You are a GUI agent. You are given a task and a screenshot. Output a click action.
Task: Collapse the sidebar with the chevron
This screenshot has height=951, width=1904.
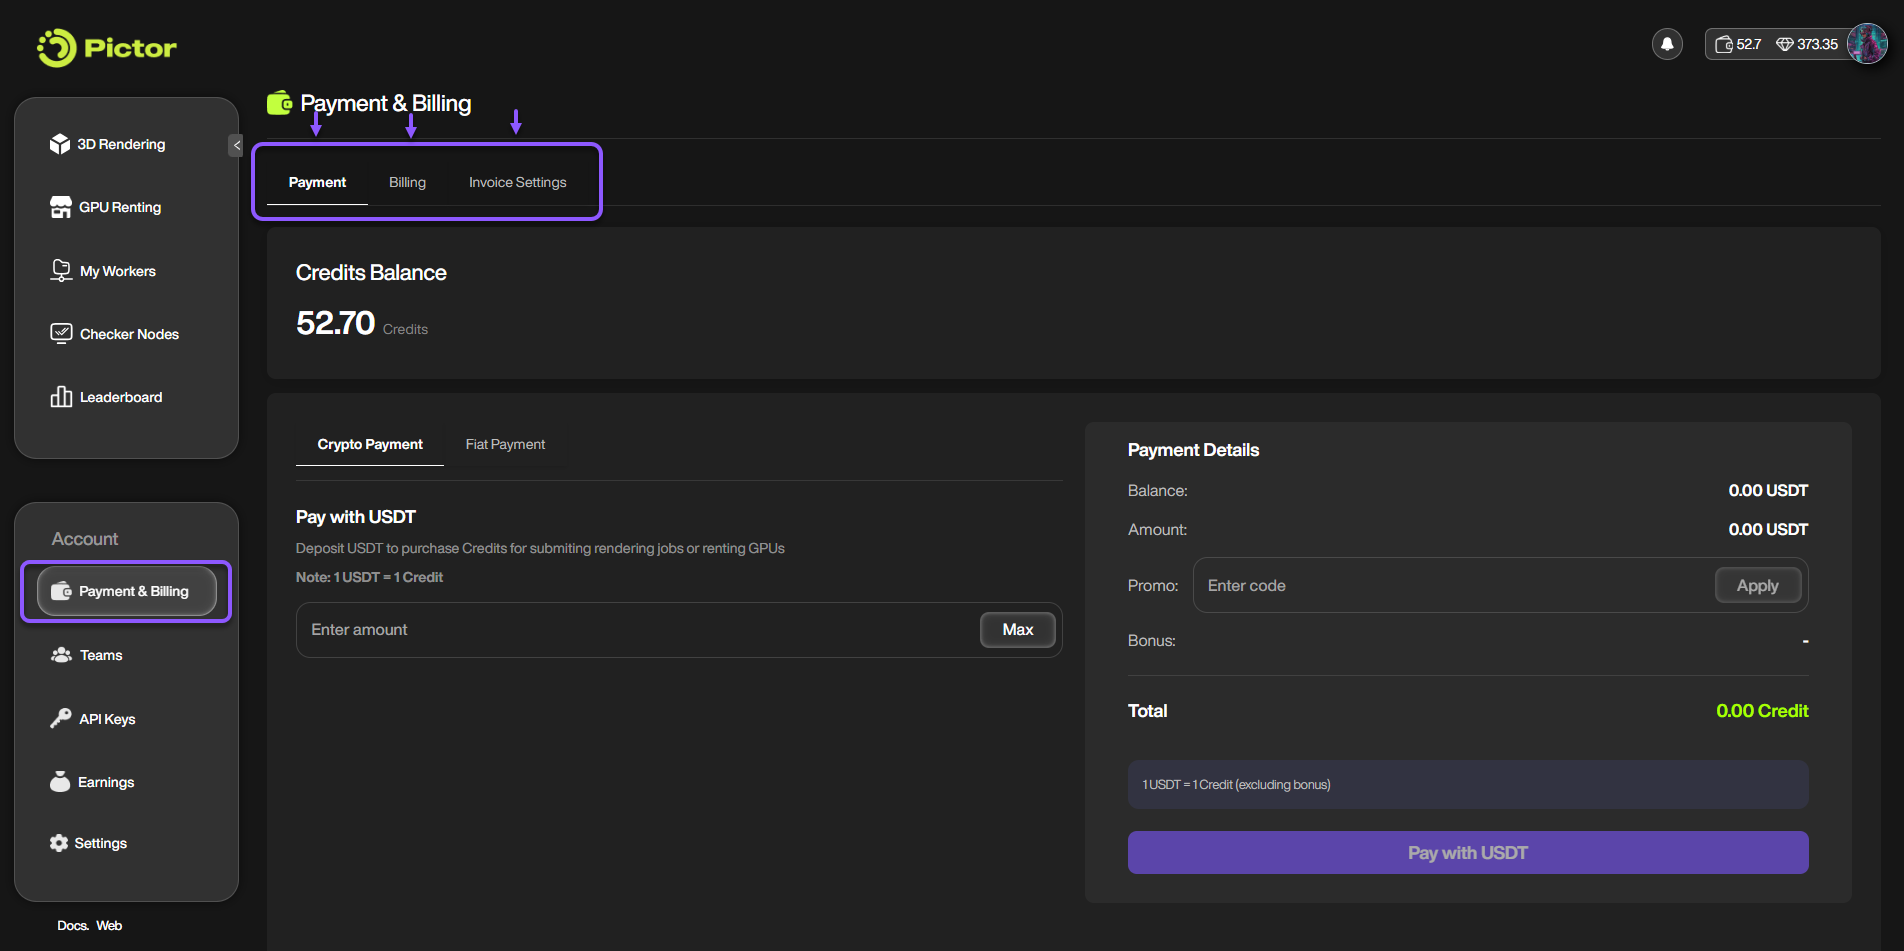pos(236,145)
